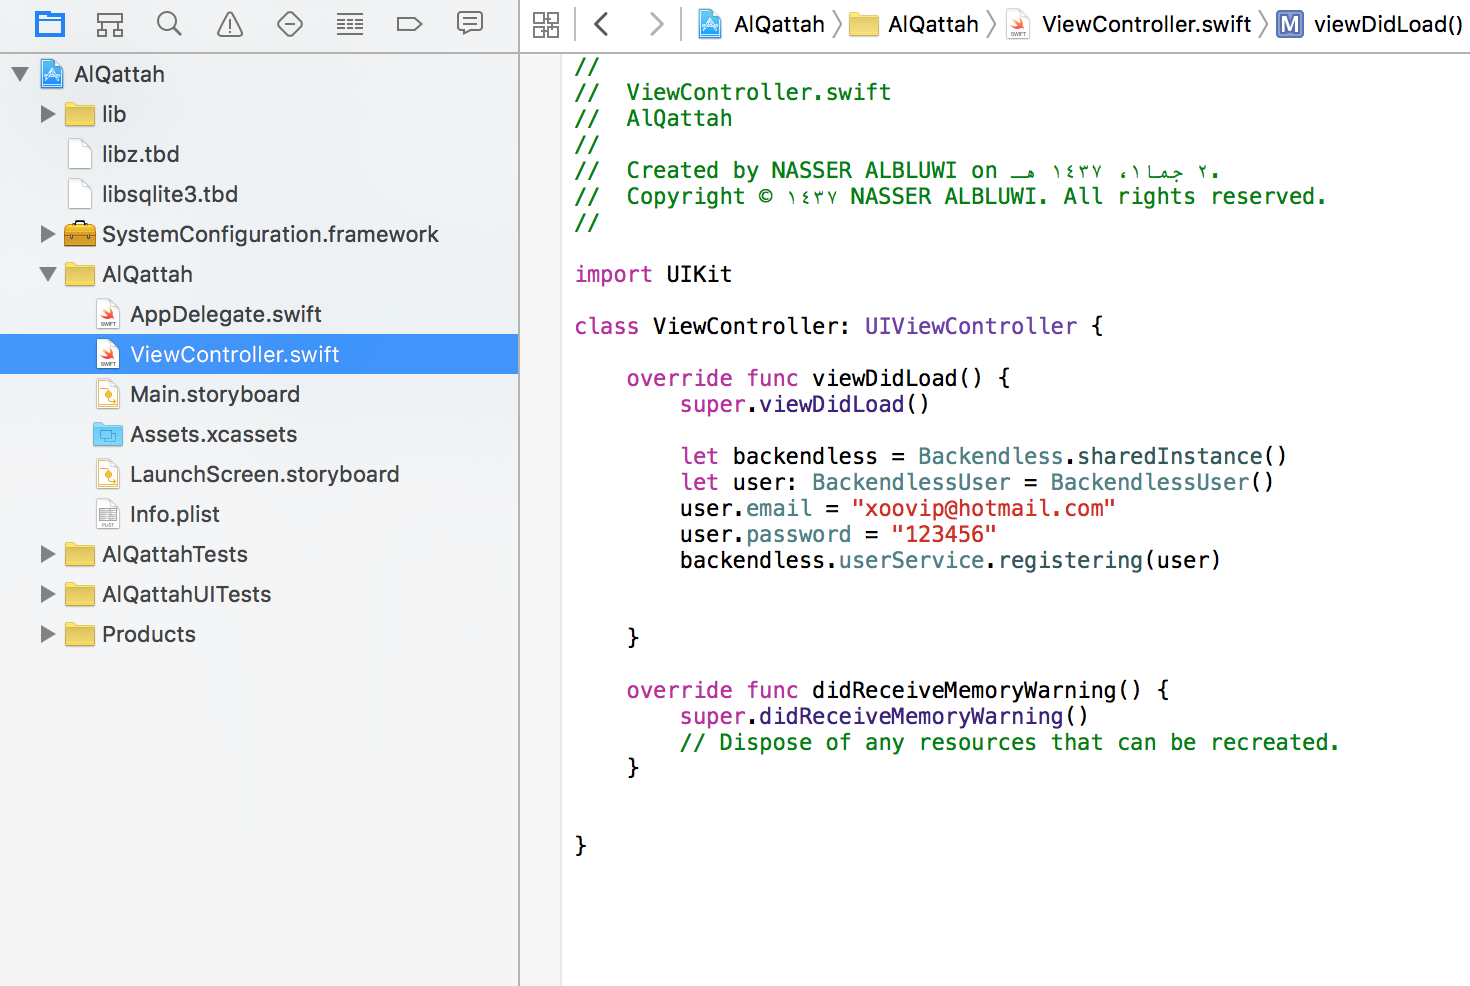
Task: Collapse the AlQattah project root
Action: pos(20,74)
